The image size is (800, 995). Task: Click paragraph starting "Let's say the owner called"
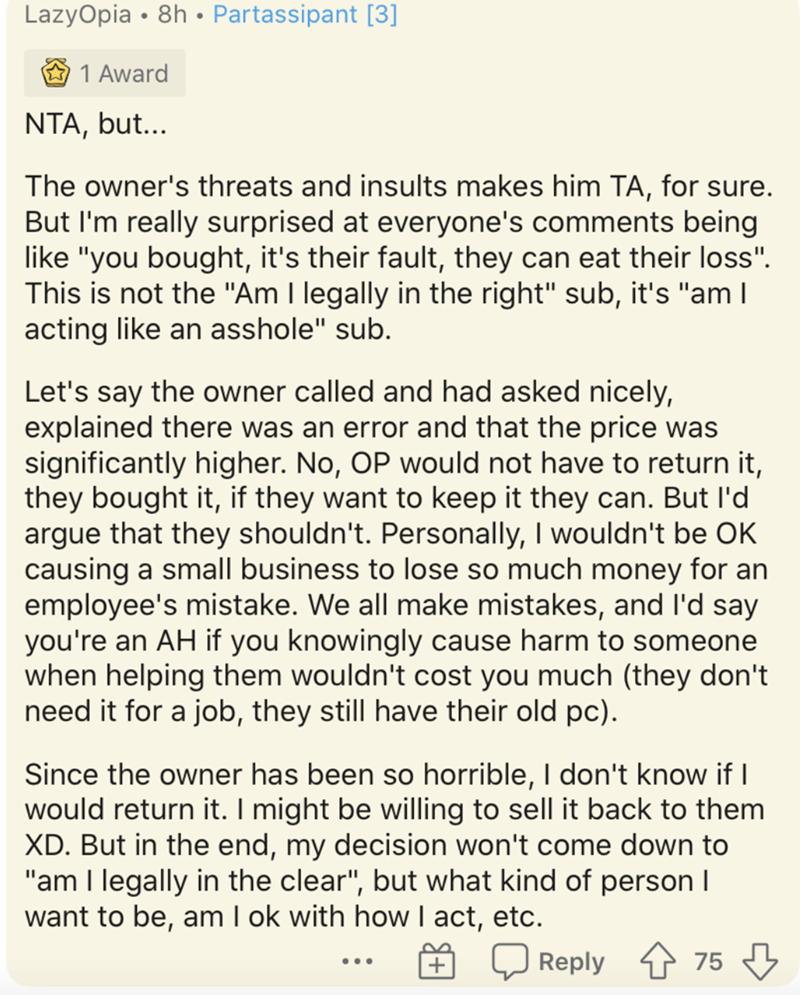tap(397, 551)
